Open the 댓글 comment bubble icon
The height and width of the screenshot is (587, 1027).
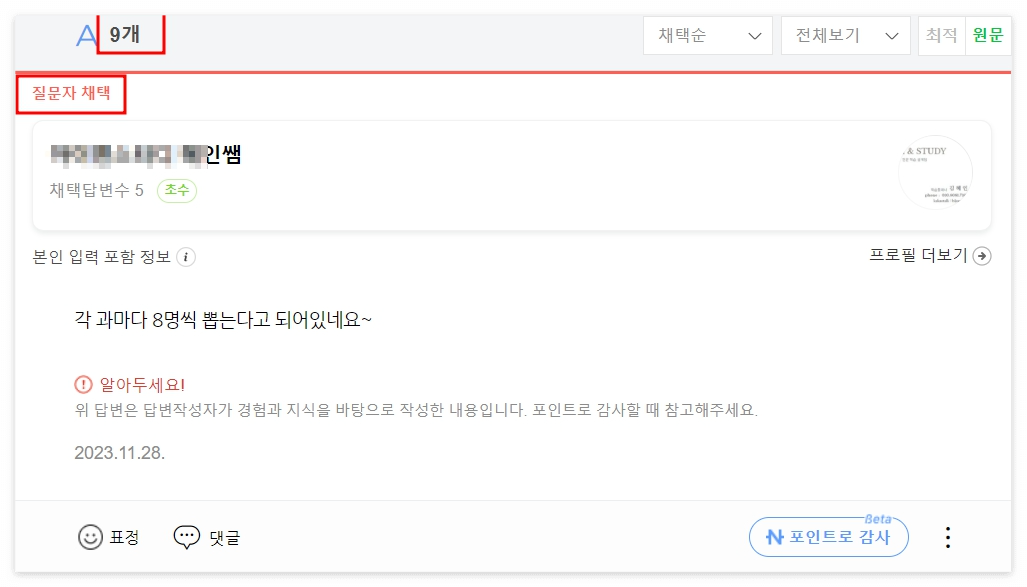pos(187,537)
